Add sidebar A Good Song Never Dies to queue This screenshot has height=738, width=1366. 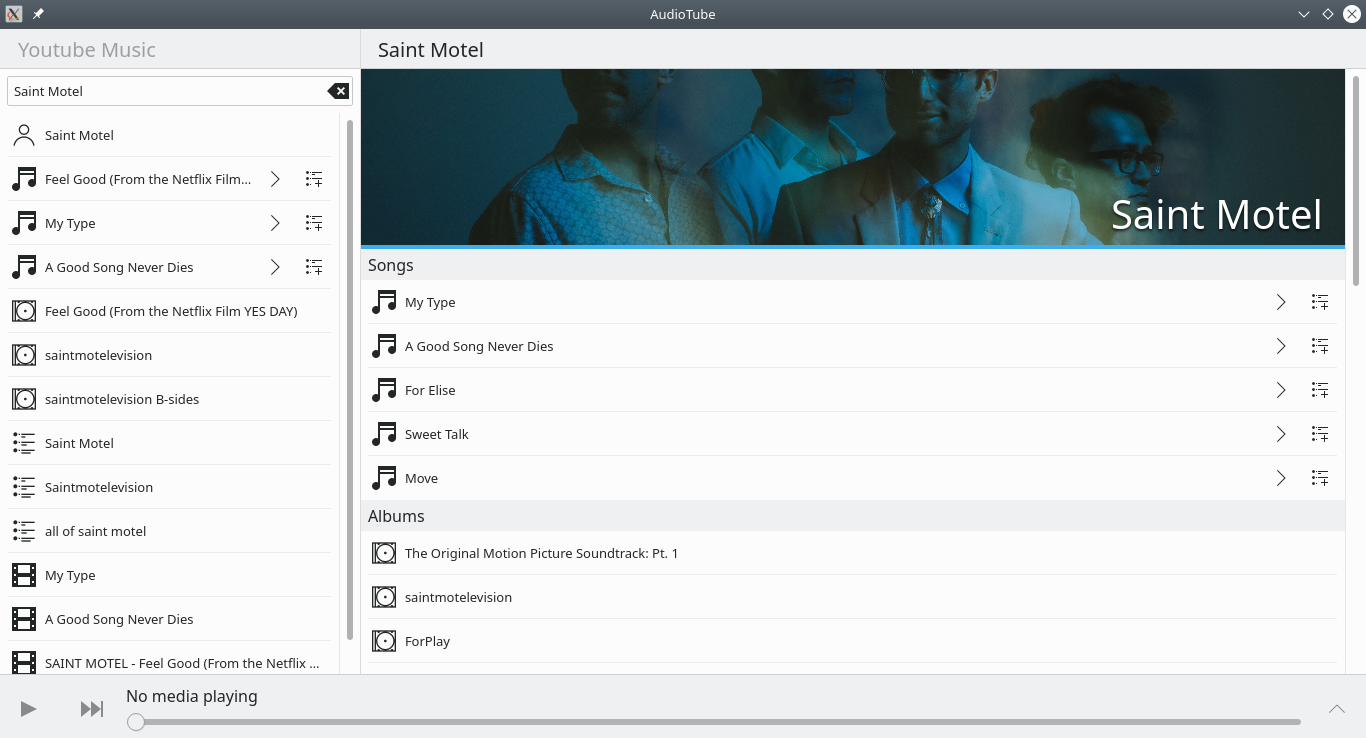(x=314, y=267)
